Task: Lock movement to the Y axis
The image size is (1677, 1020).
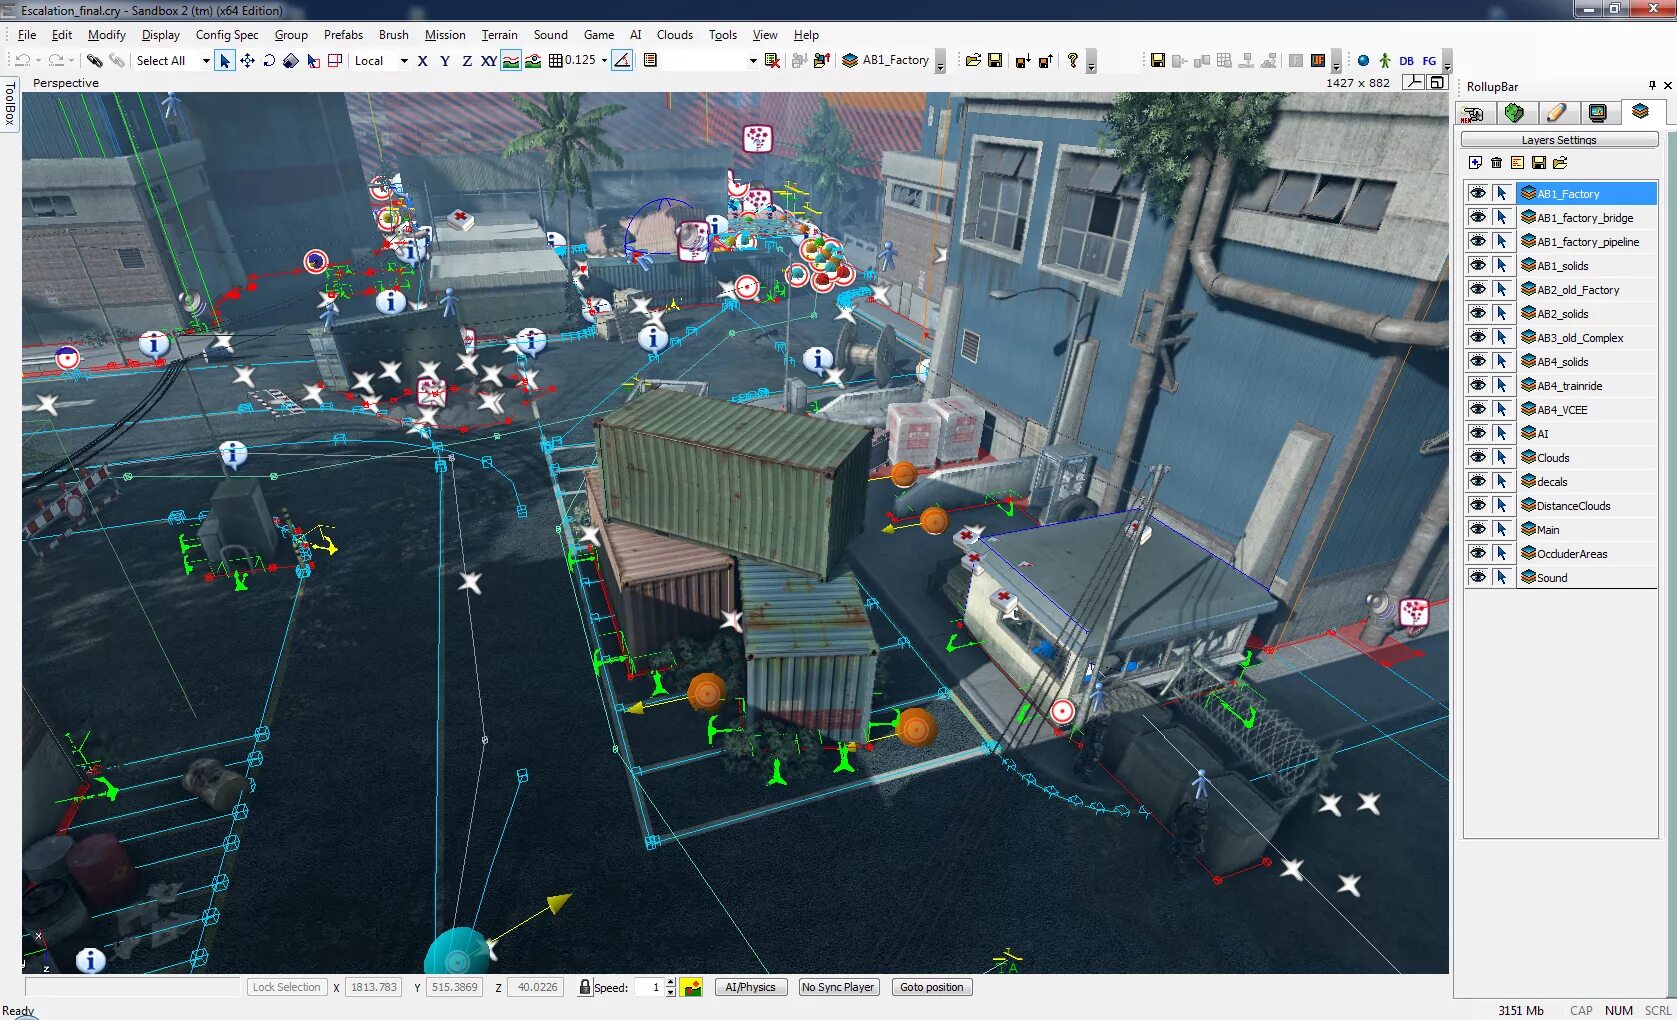Action: [x=445, y=60]
